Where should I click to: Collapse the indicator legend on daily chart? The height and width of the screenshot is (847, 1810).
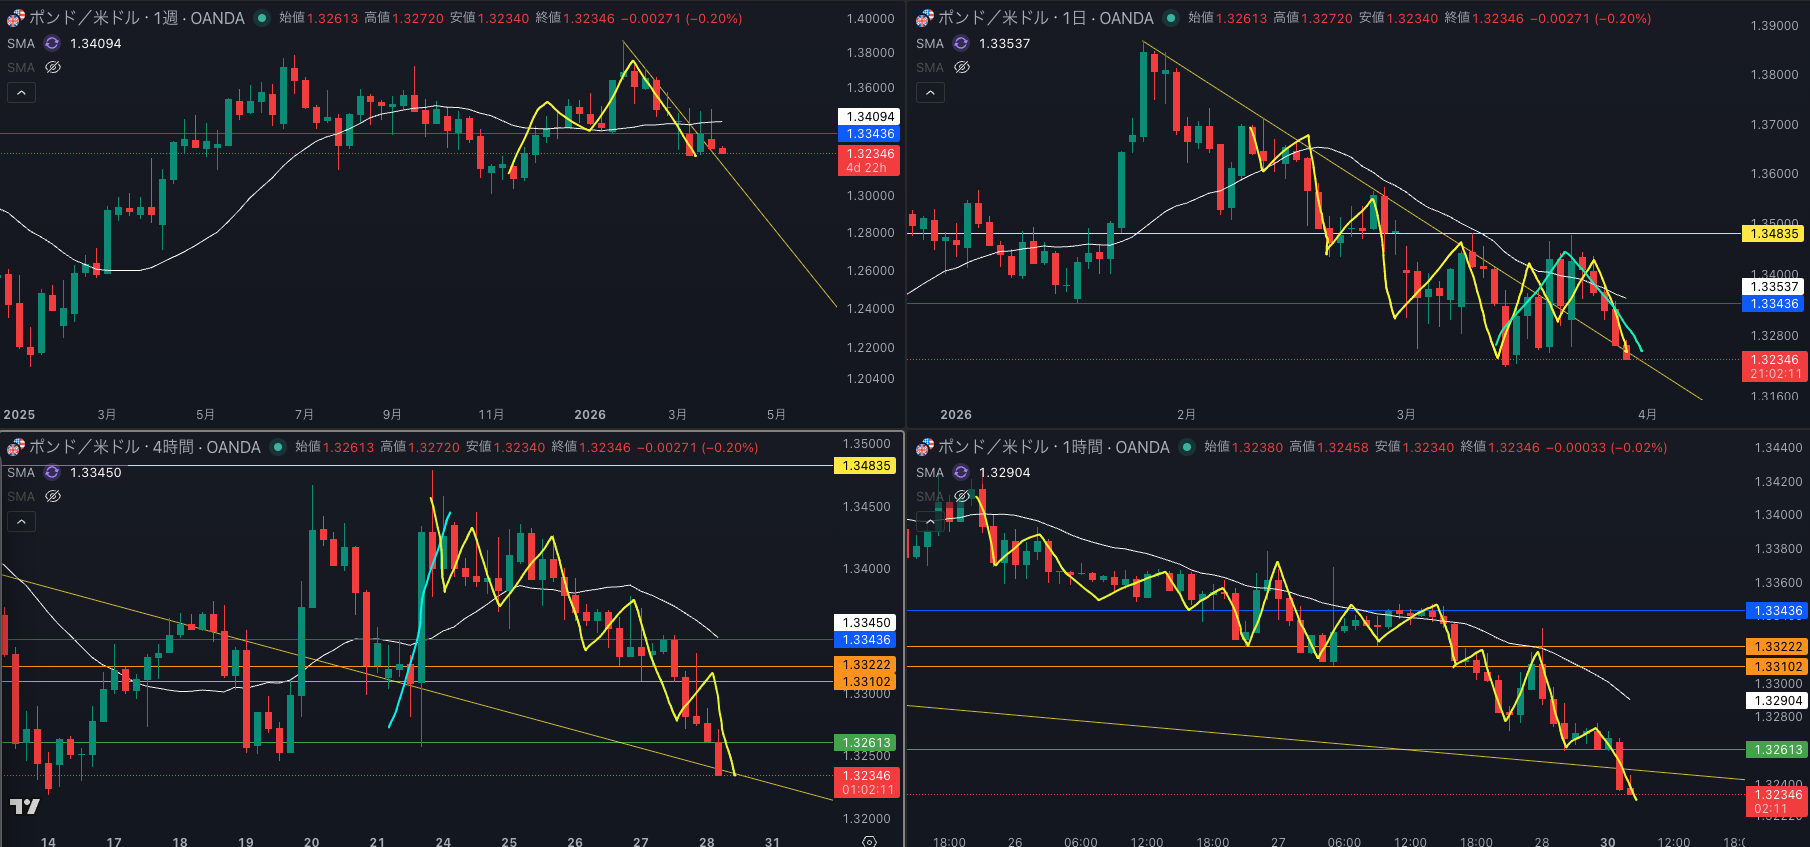[930, 92]
